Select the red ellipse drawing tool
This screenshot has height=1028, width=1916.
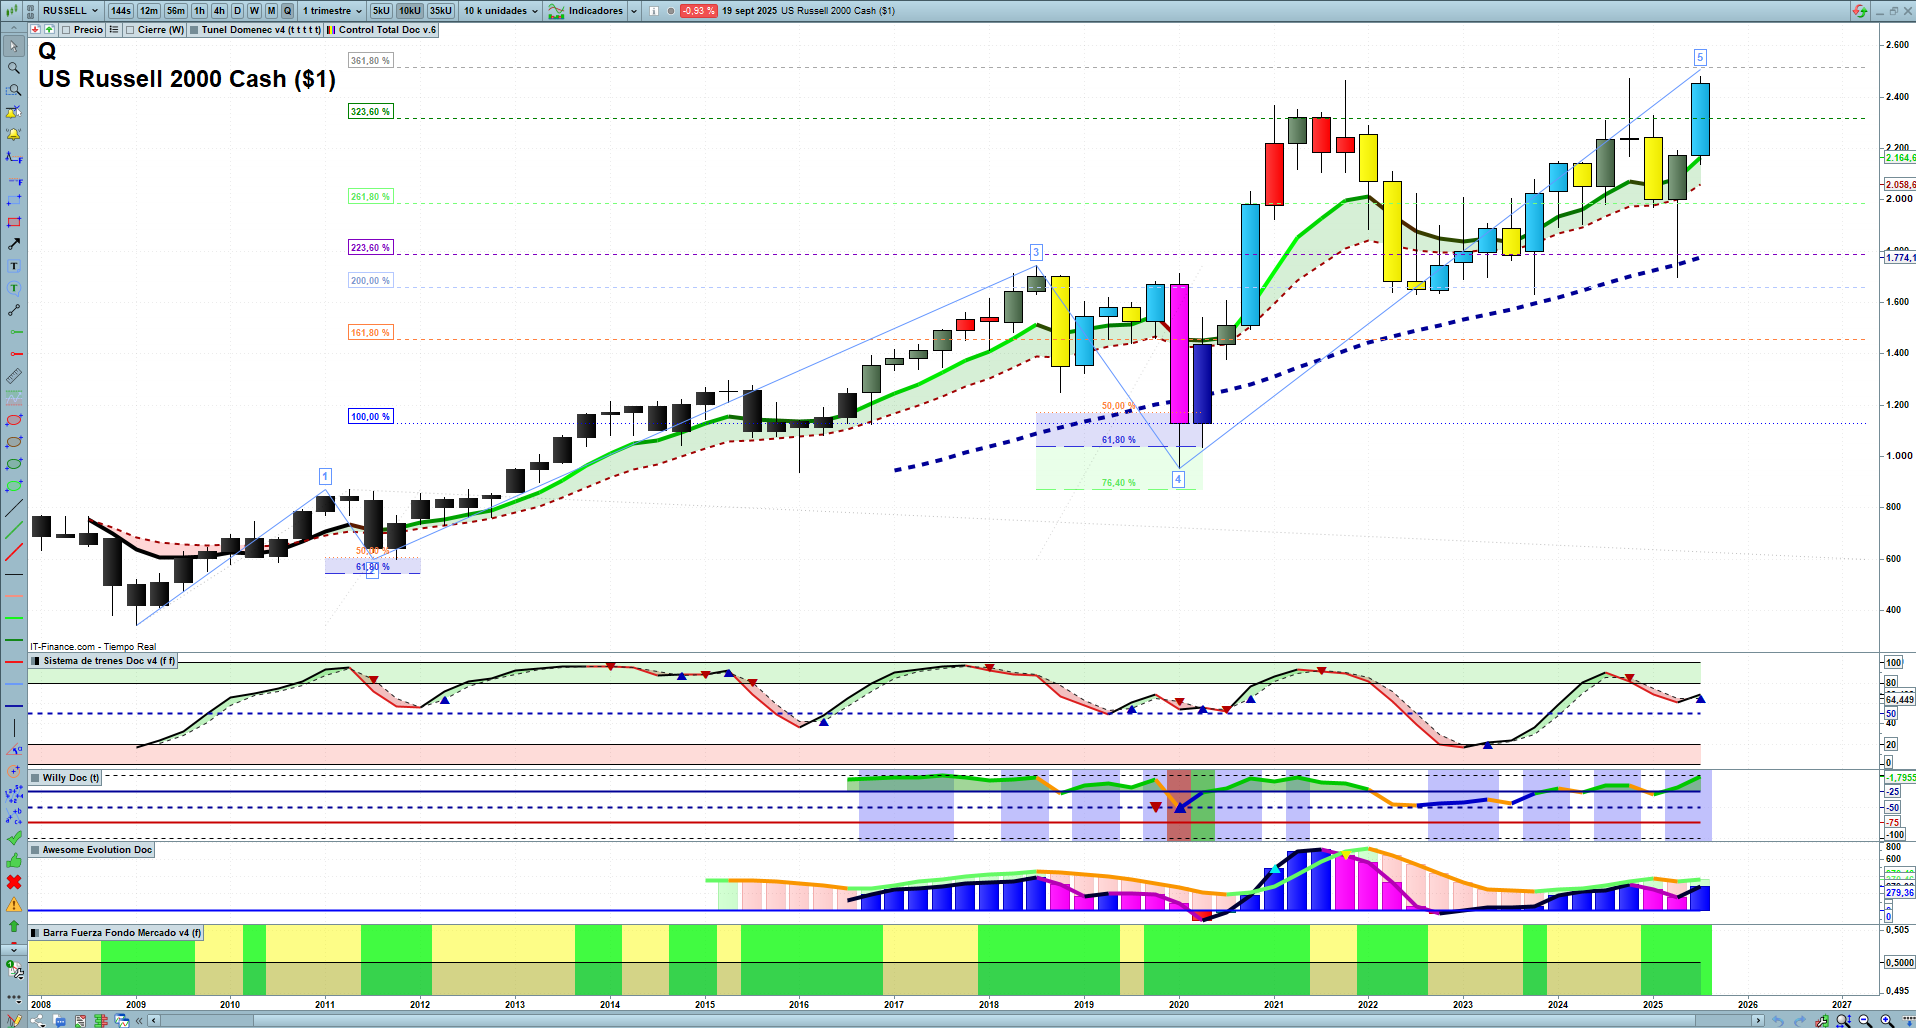14,420
